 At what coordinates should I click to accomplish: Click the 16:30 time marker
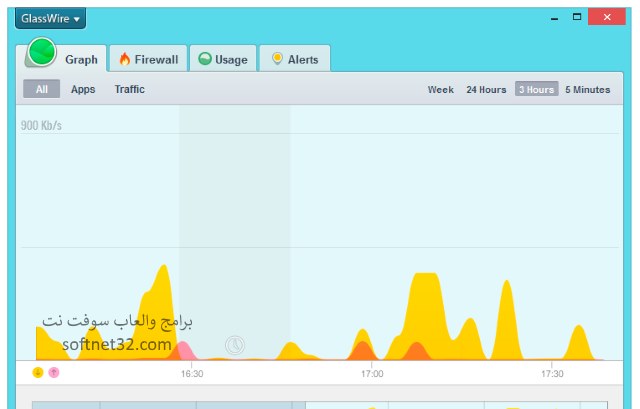tap(192, 373)
